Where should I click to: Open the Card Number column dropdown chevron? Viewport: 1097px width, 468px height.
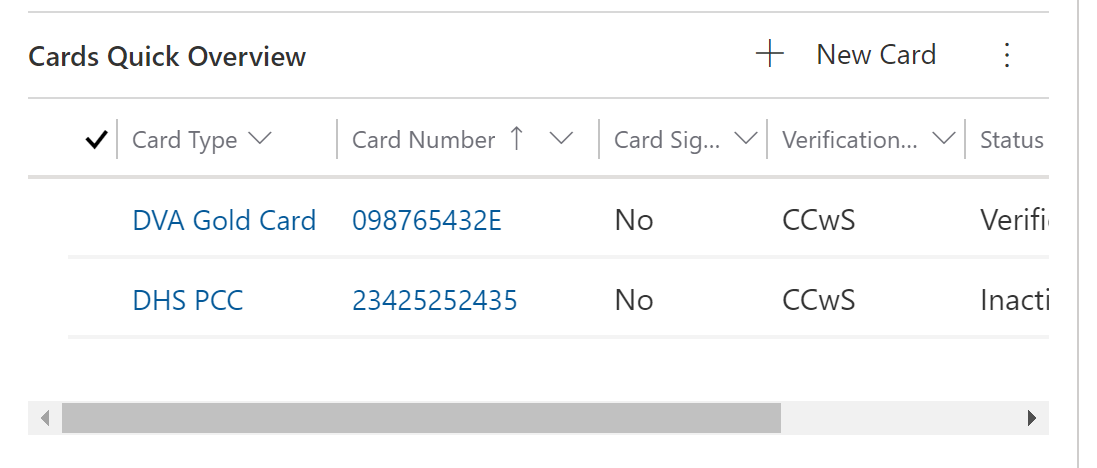coord(561,140)
